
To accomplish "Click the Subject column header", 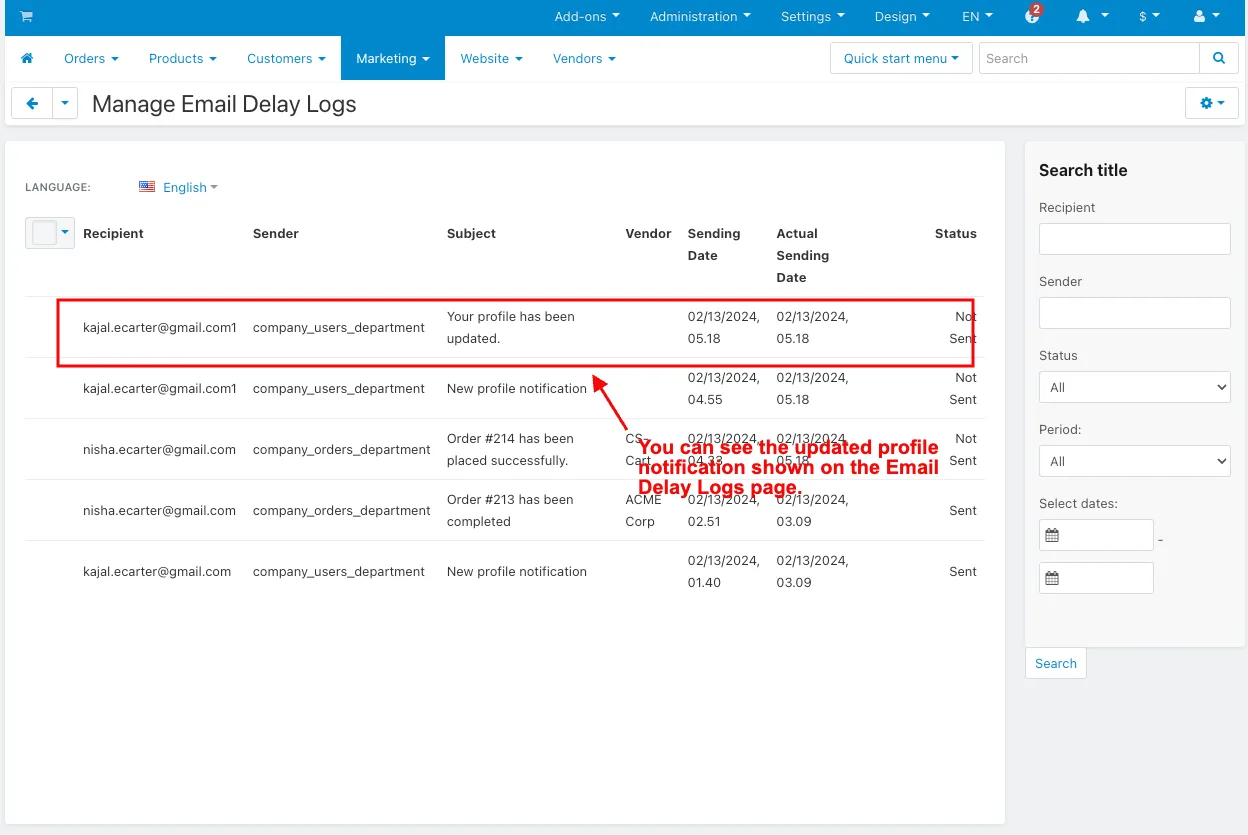I will pyautogui.click(x=471, y=233).
